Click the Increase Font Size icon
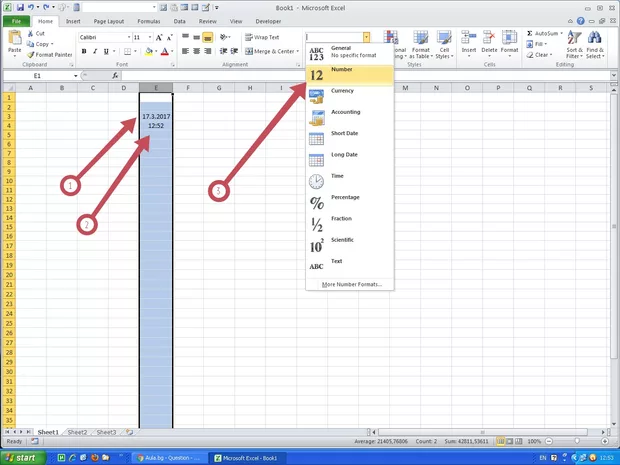The height and width of the screenshot is (465, 620). click(x=159, y=38)
